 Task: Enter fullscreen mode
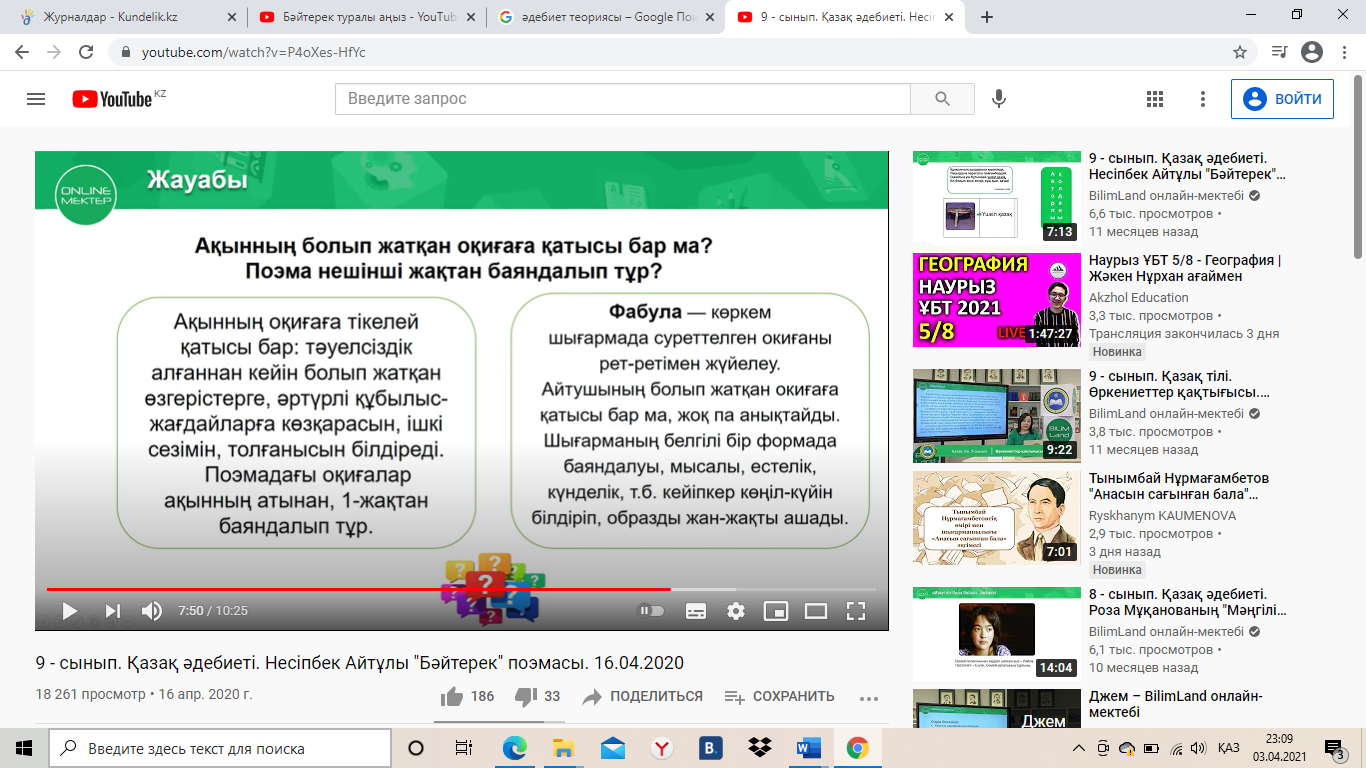855,610
